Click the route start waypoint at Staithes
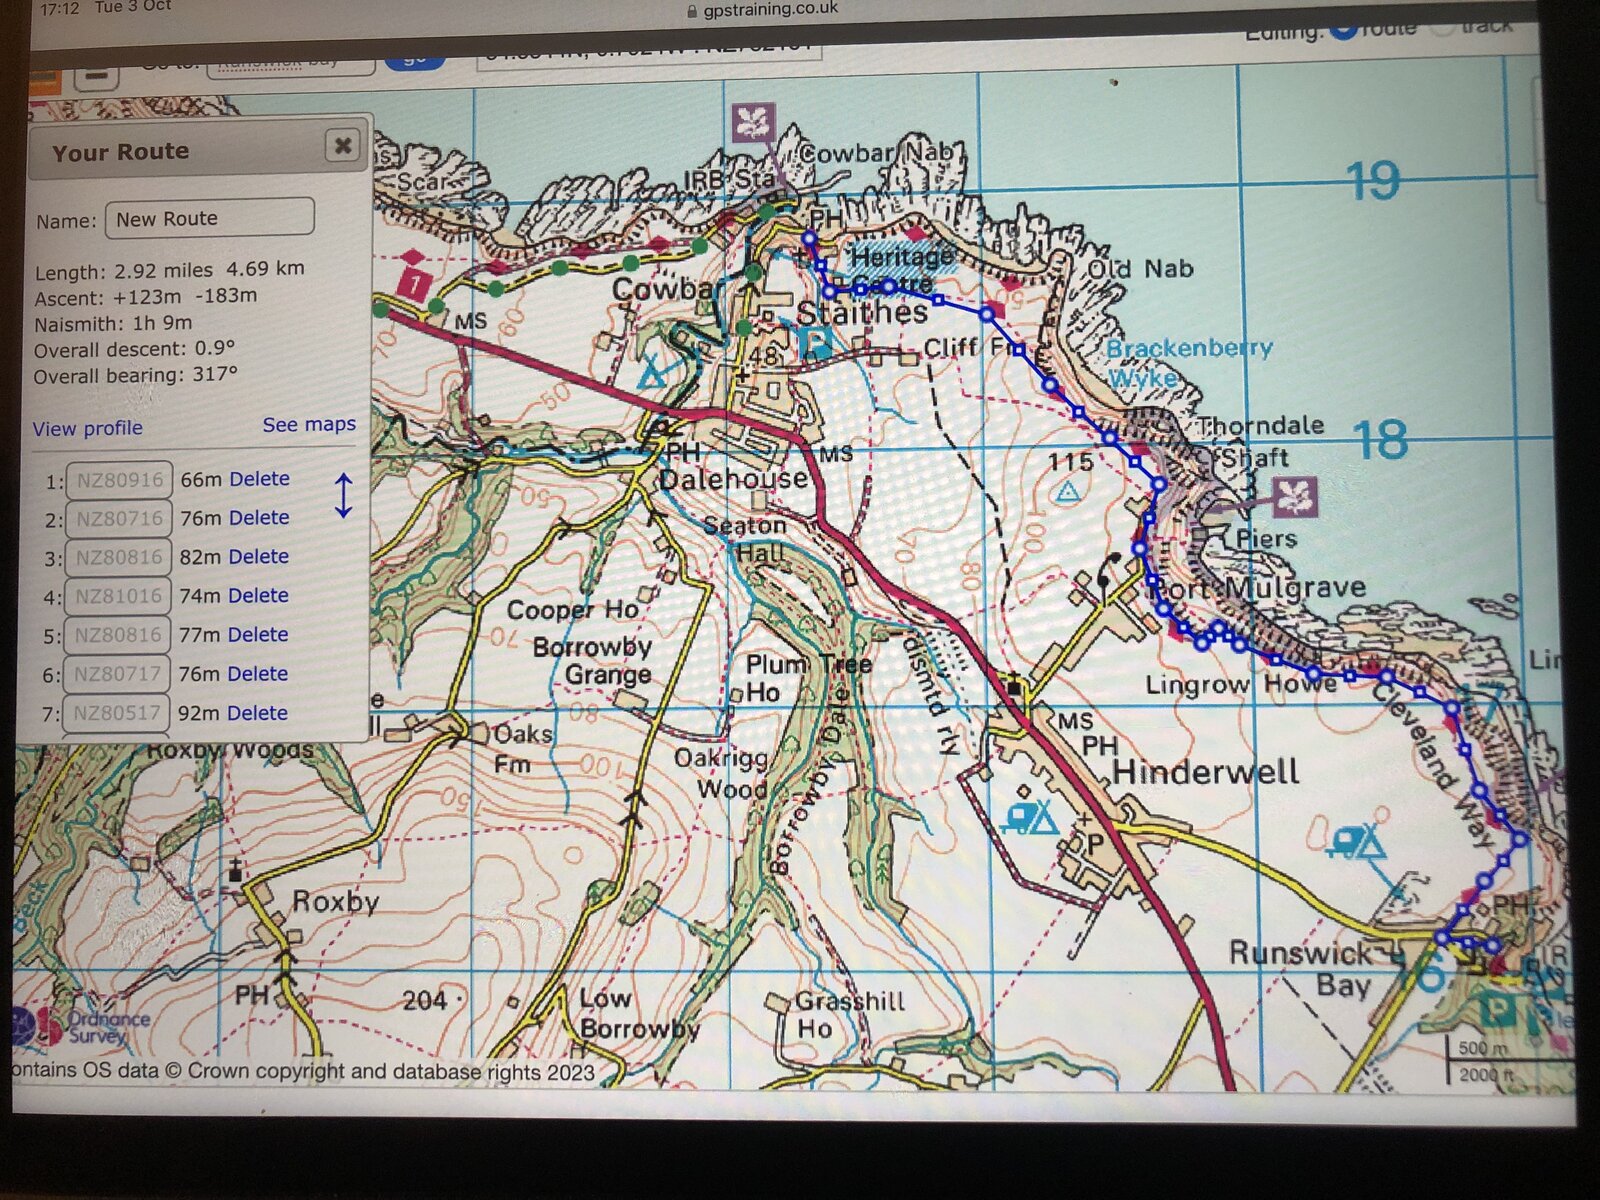1600x1200 pixels. pos(810,238)
